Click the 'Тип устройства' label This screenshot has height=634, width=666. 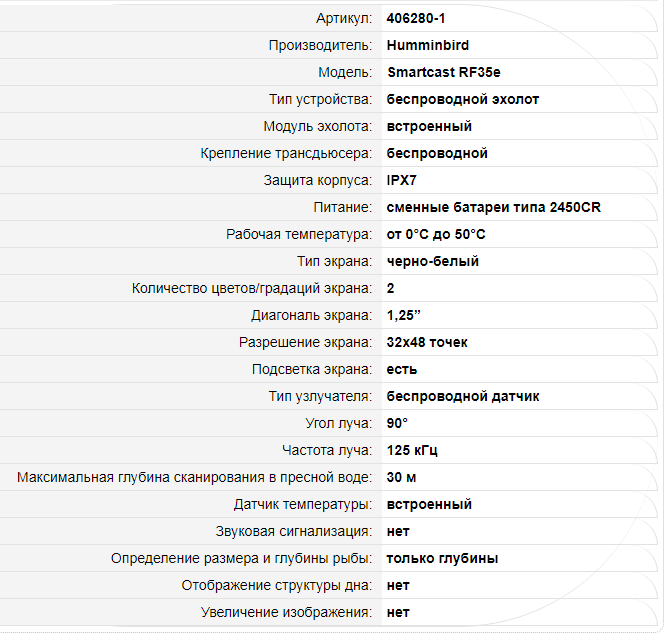point(320,100)
